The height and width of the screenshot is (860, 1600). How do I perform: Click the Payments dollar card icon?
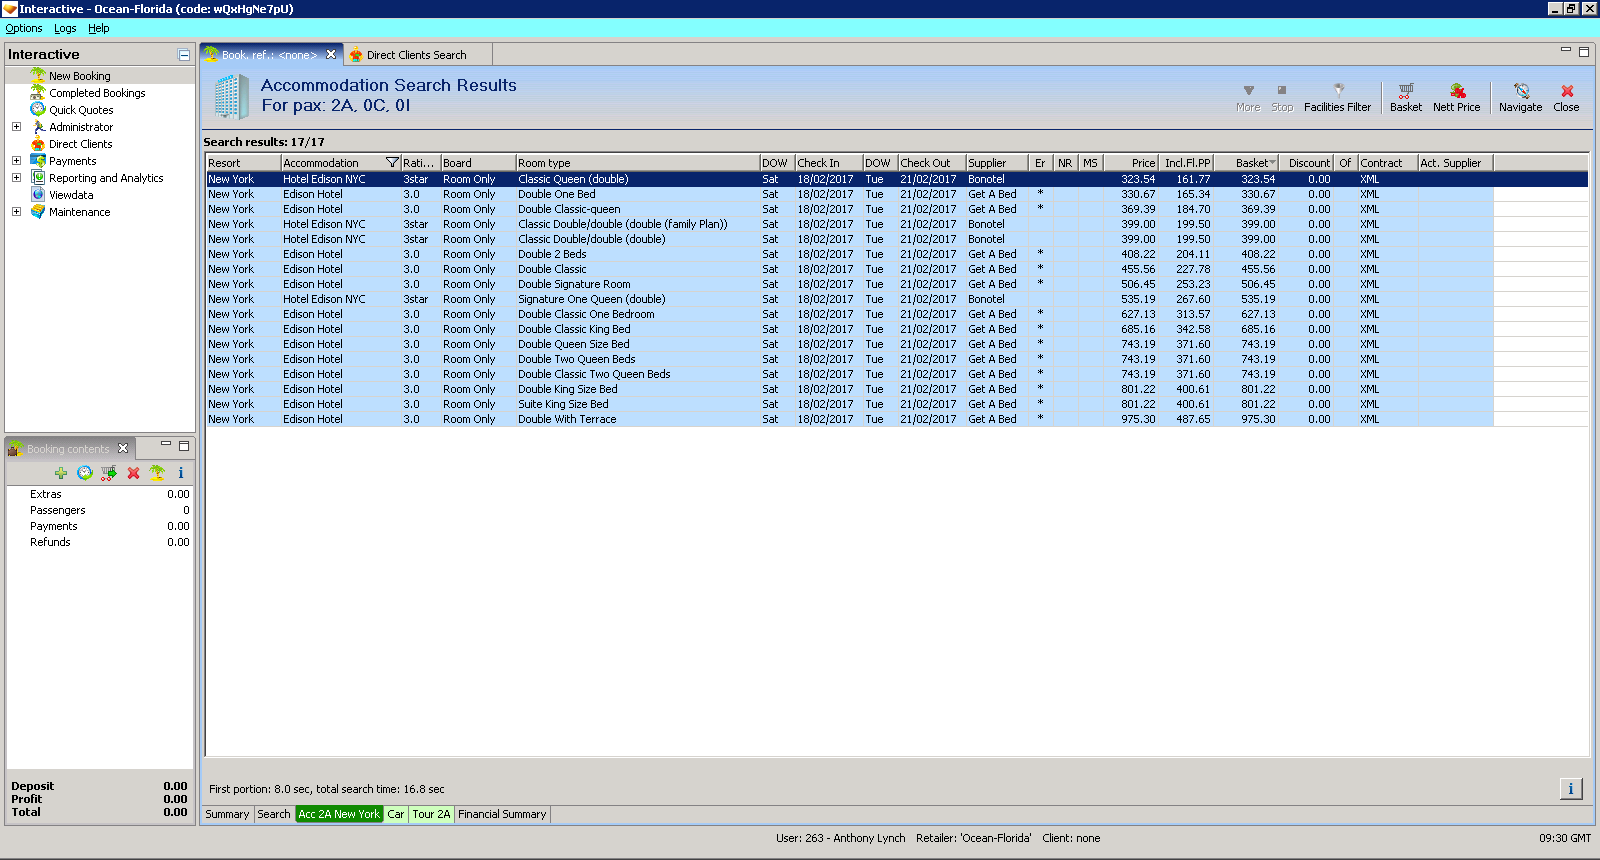(x=38, y=160)
